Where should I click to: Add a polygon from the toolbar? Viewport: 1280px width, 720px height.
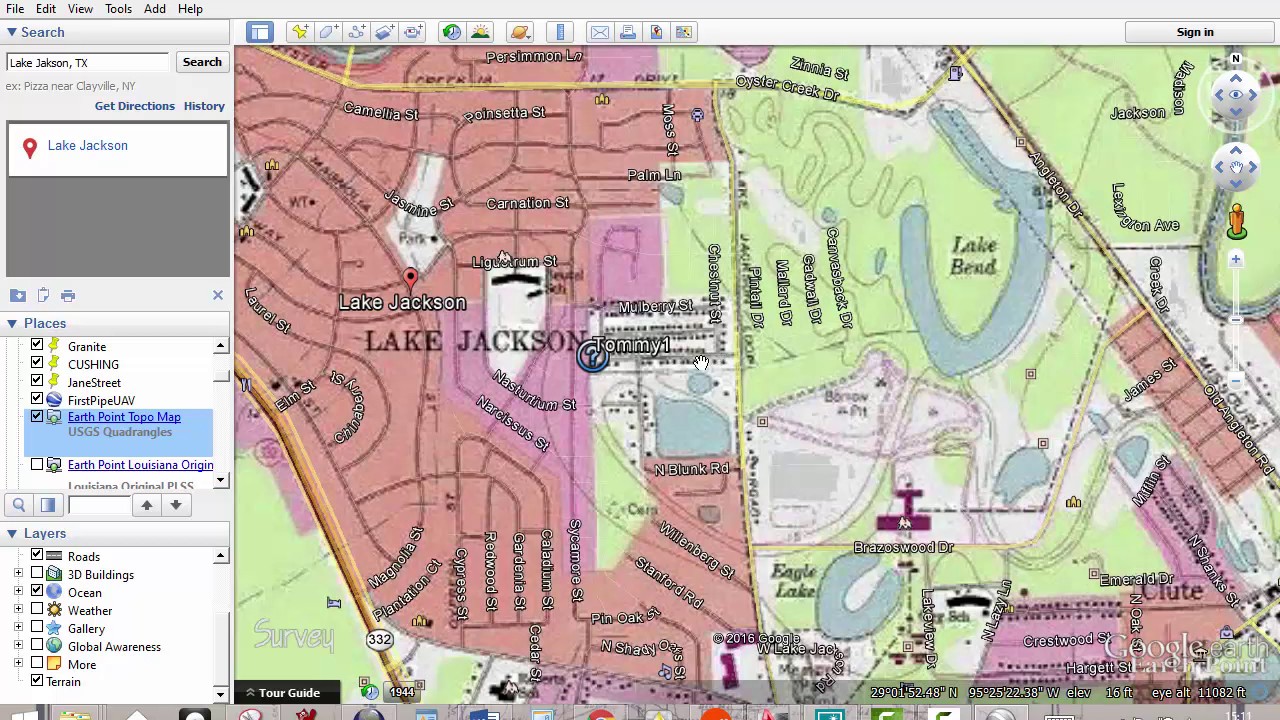tap(328, 32)
